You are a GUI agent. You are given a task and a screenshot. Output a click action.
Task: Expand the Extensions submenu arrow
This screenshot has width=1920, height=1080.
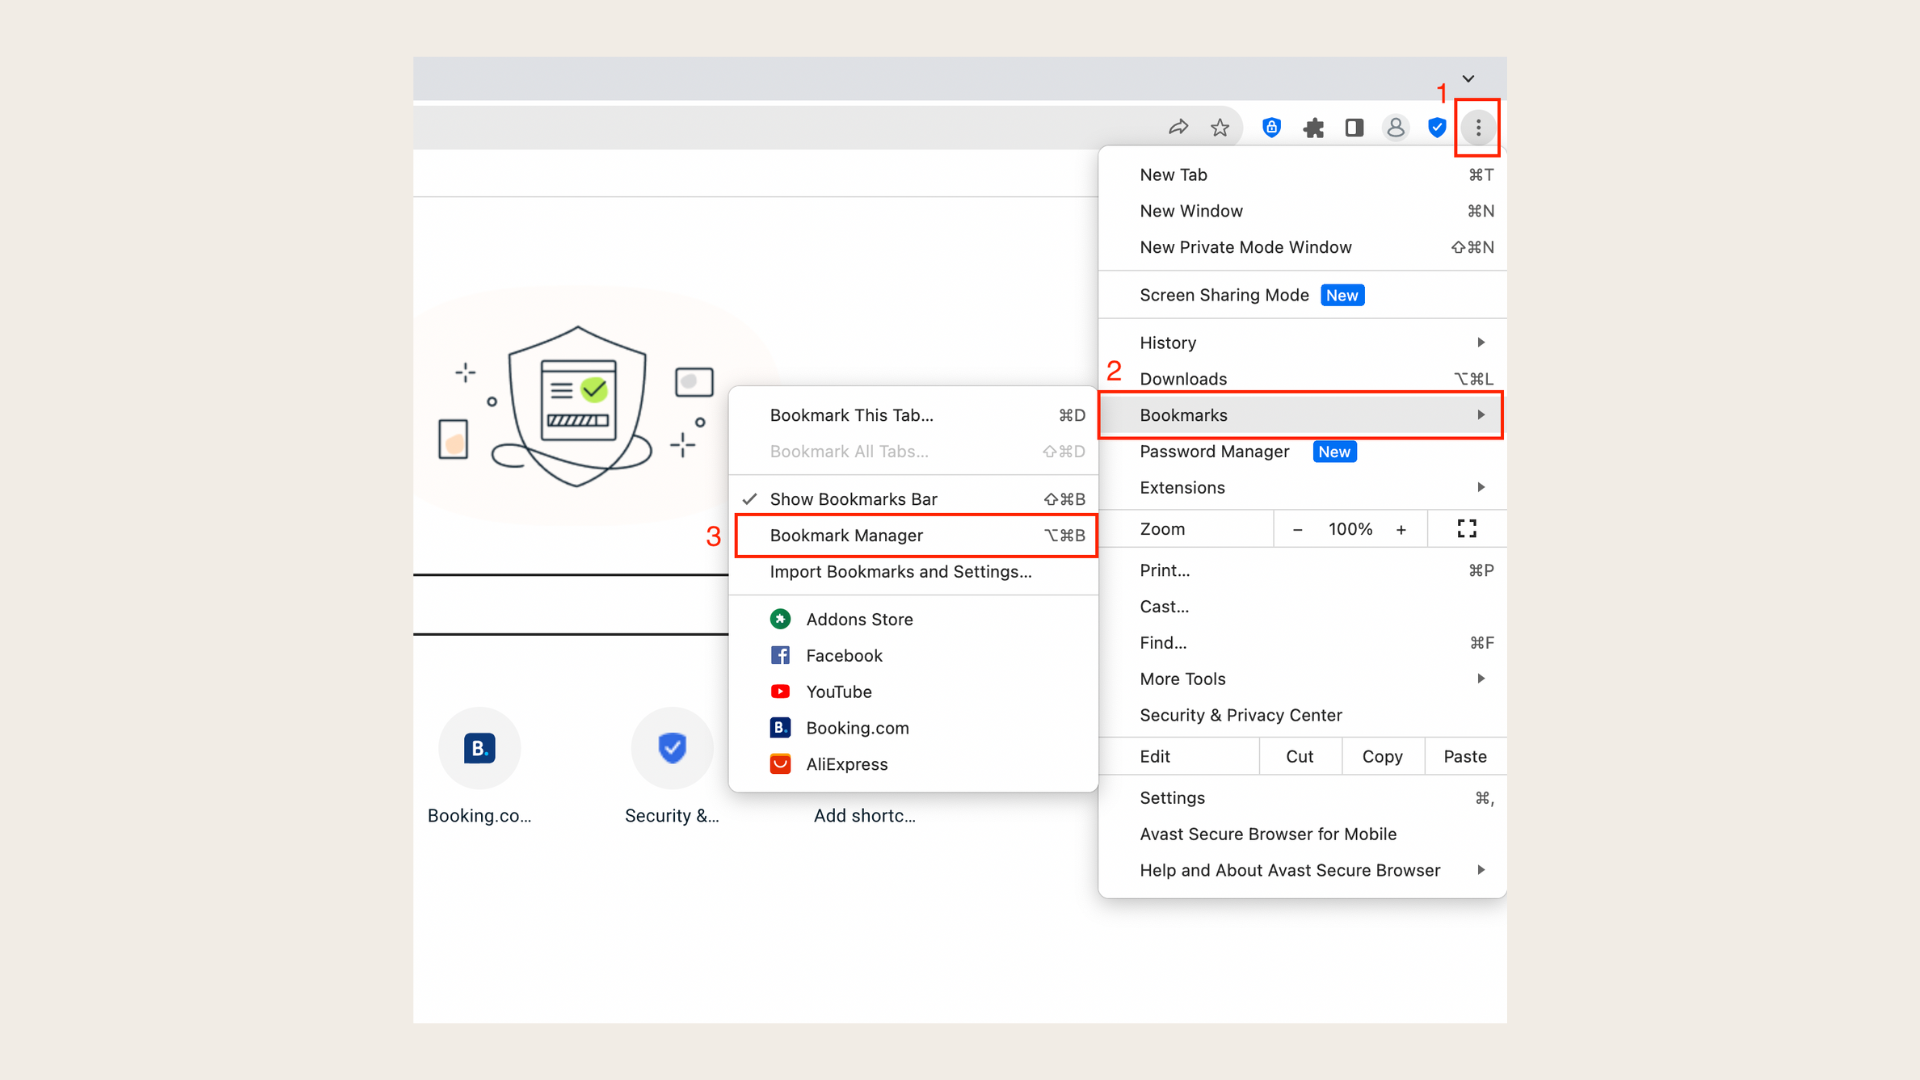[x=1481, y=487]
